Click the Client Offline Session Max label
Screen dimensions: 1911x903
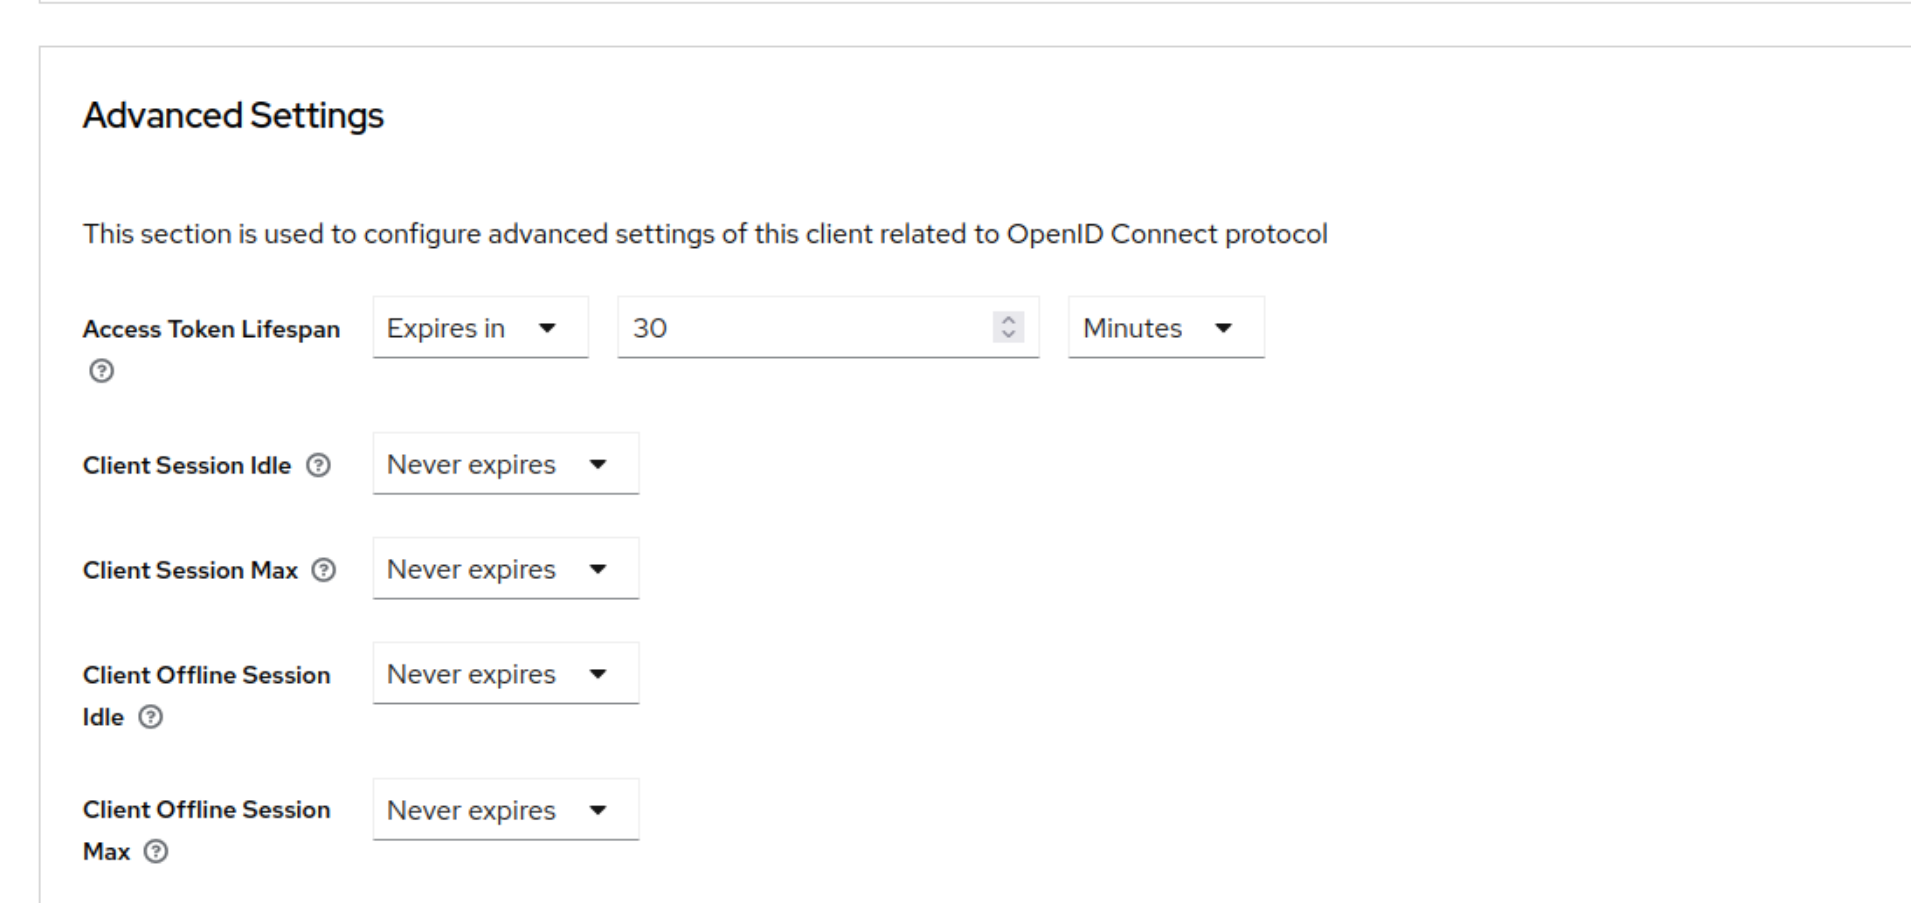(206, 810)
